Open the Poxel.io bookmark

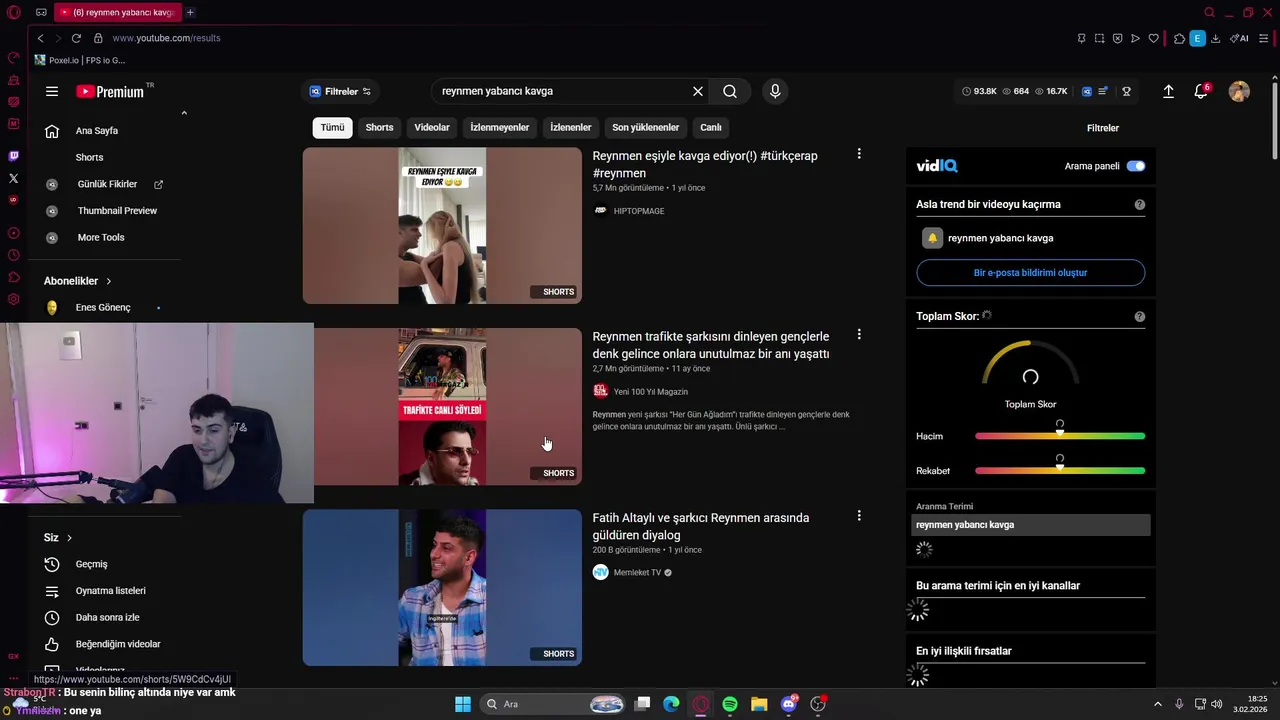(x=80, y=60)
